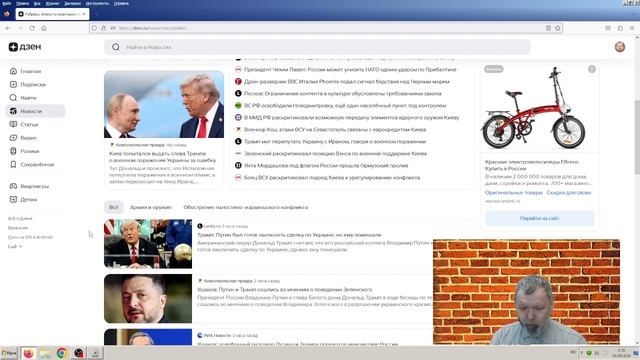This screenshot has width=640, height=360.
Task: Toggle reader view in the address bar
Action: (548, 28)
